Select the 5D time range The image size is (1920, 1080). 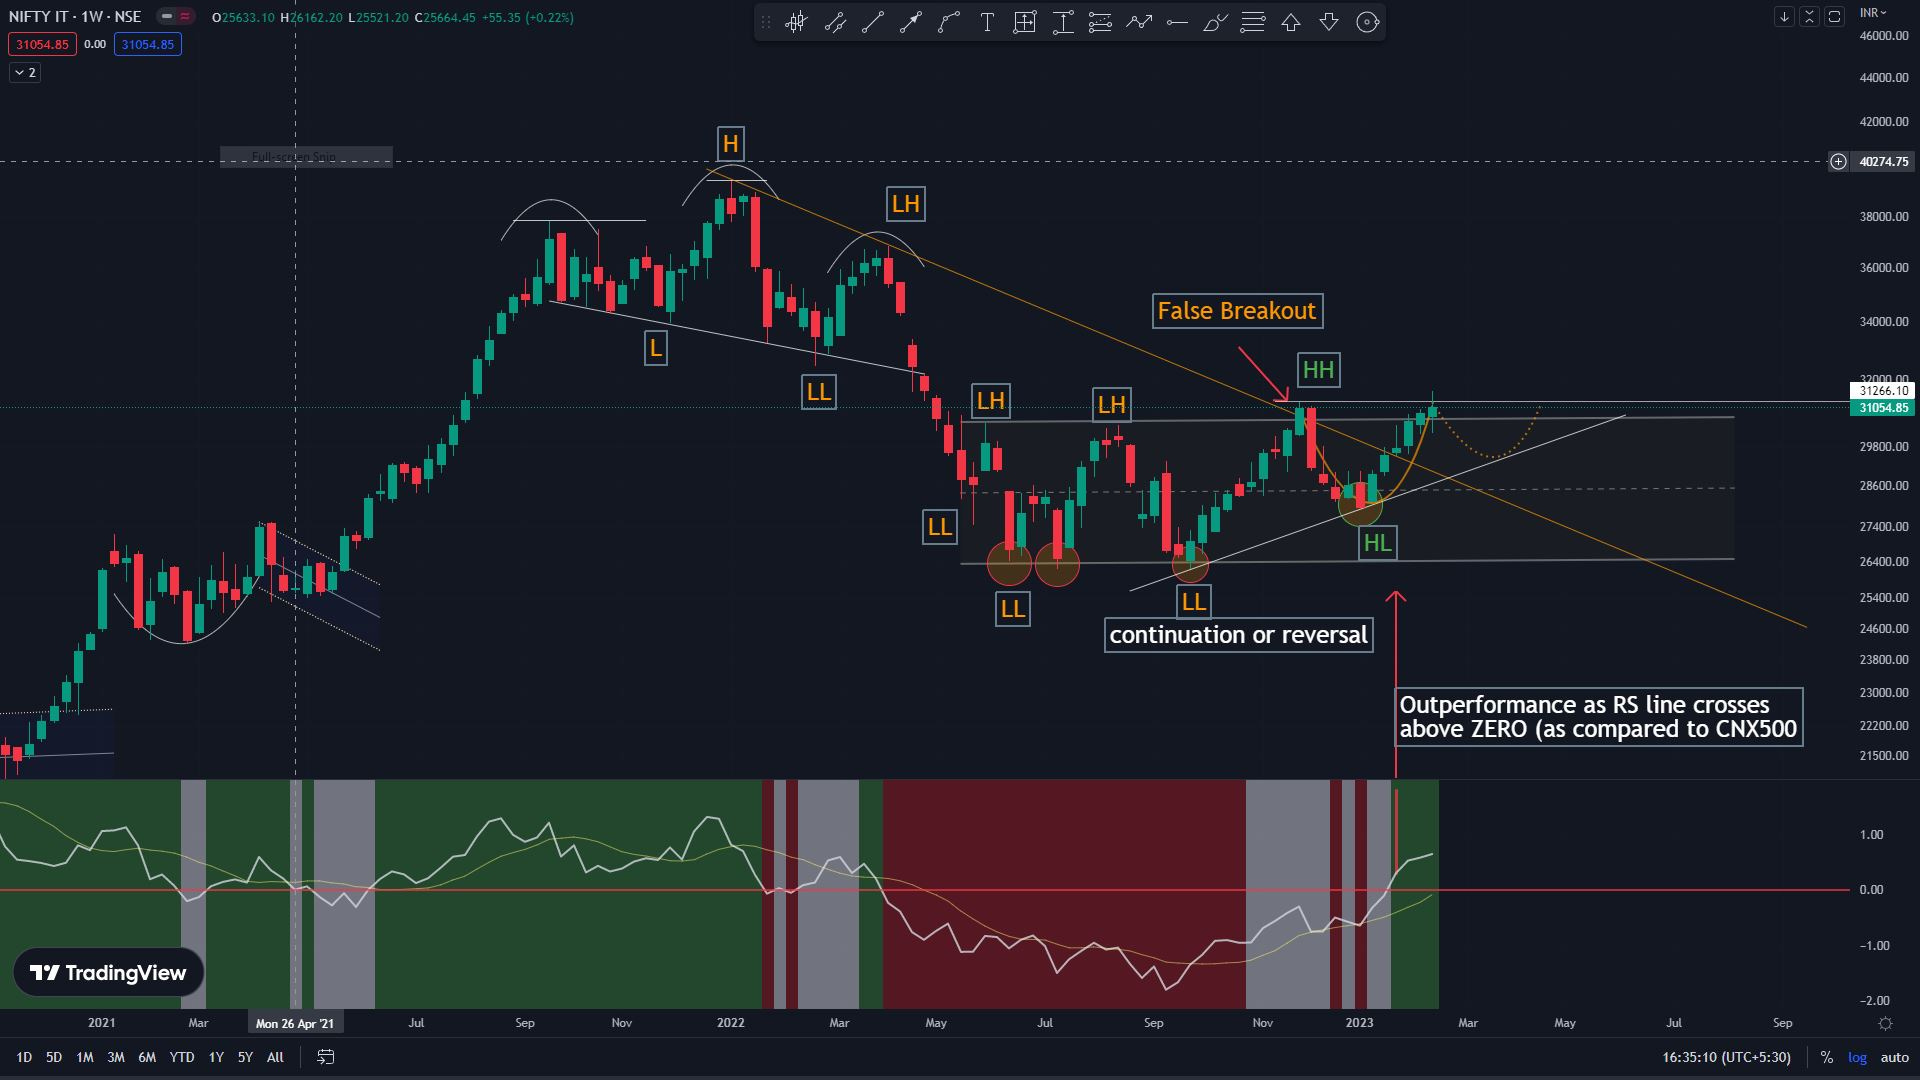pos(54,1057)
